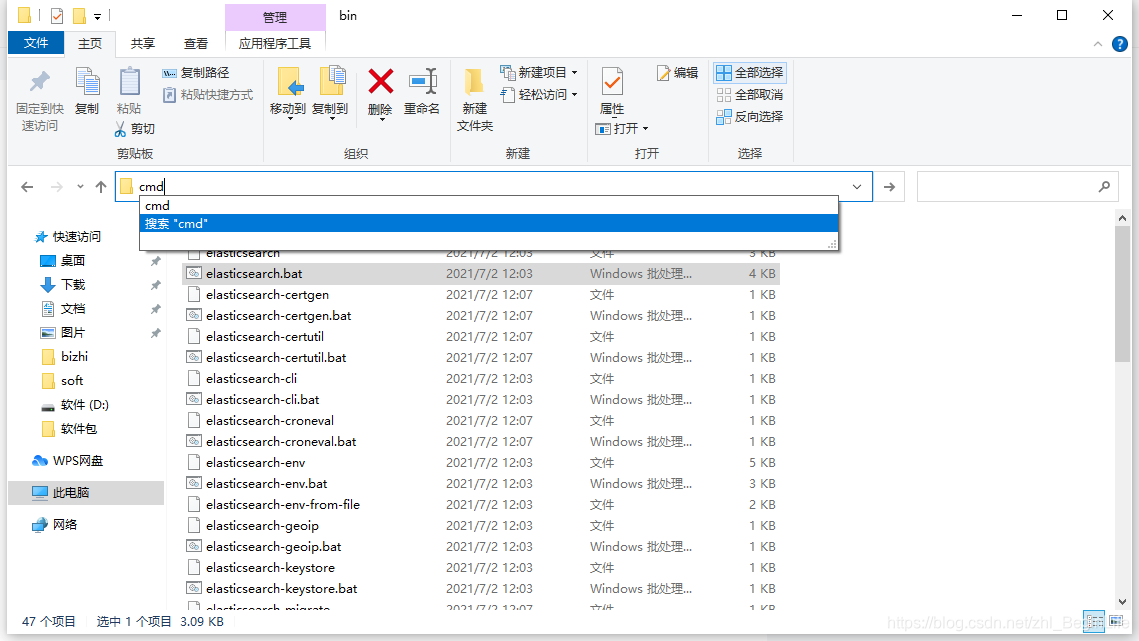Screen dimensions: 1139x641
Task: Click Select none (全部取消)
Action: point(750,94)
